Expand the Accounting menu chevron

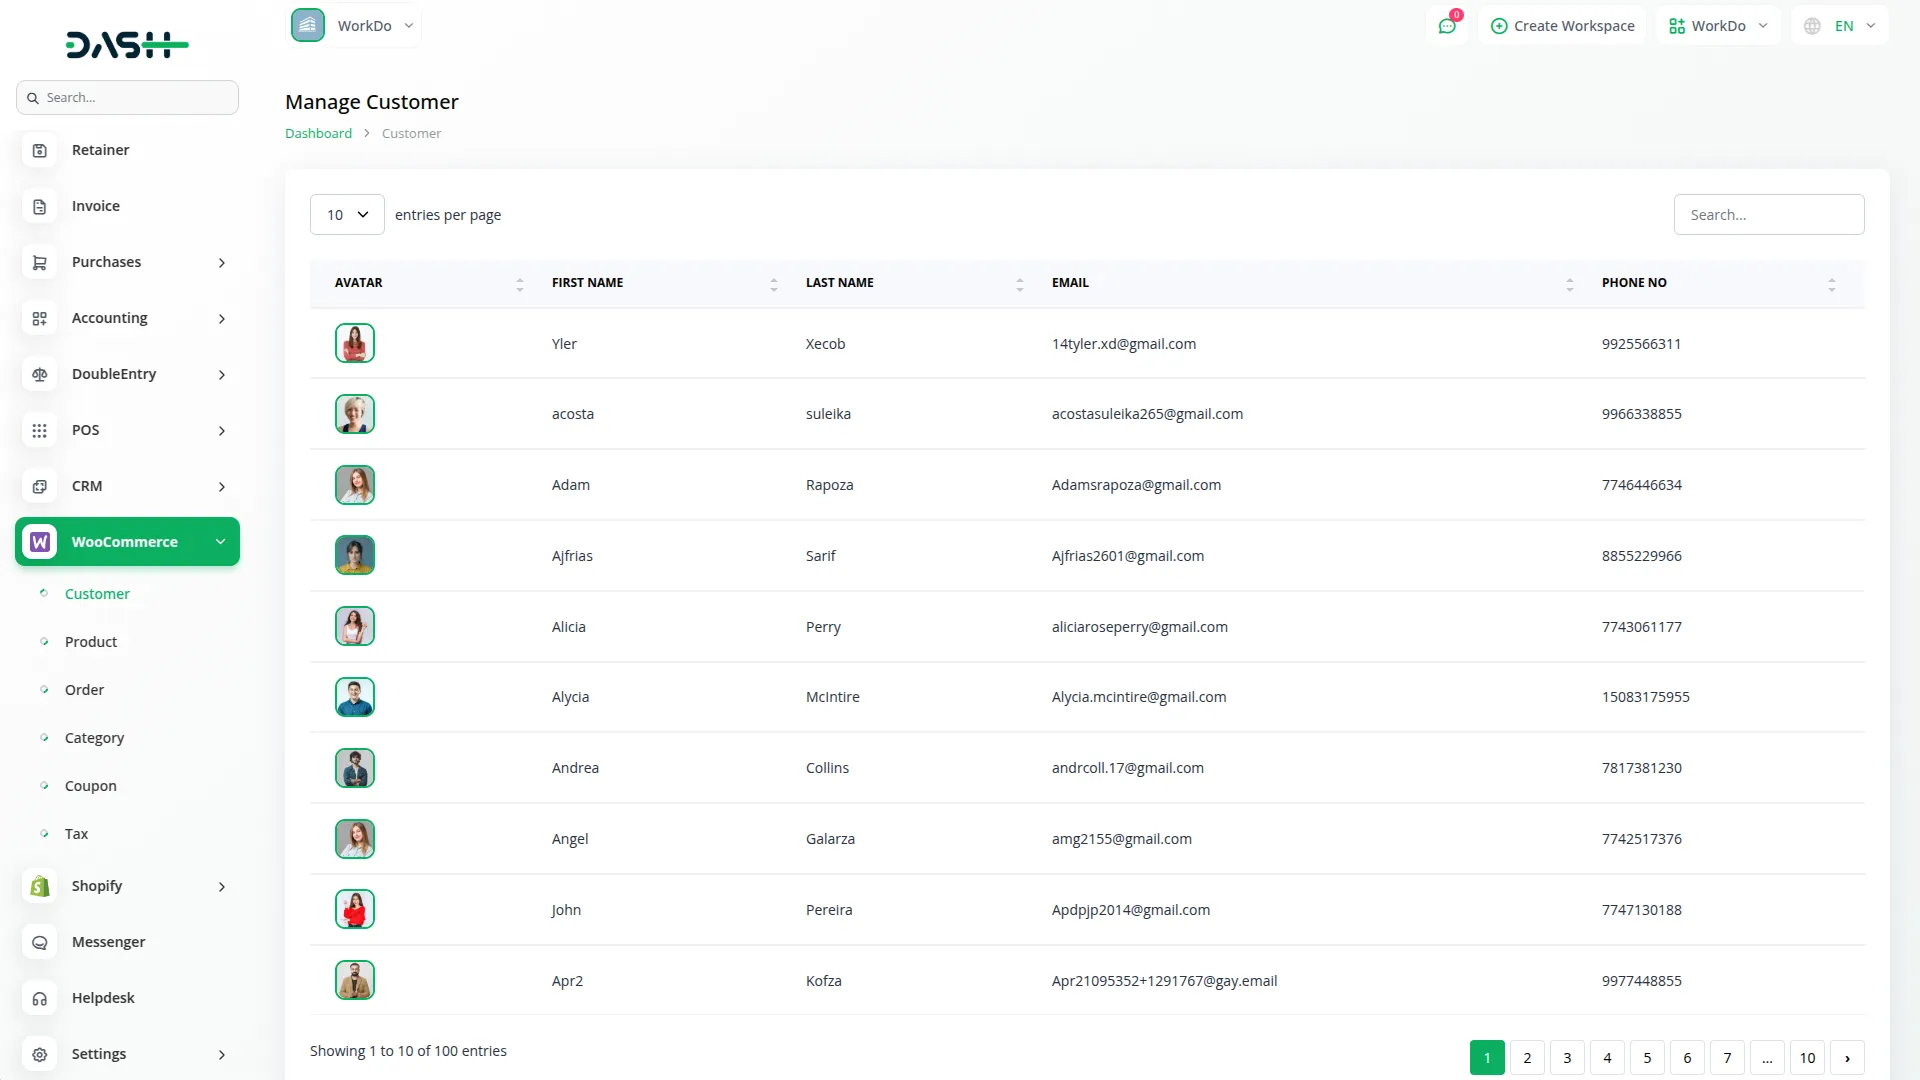(x=221, y=318)
